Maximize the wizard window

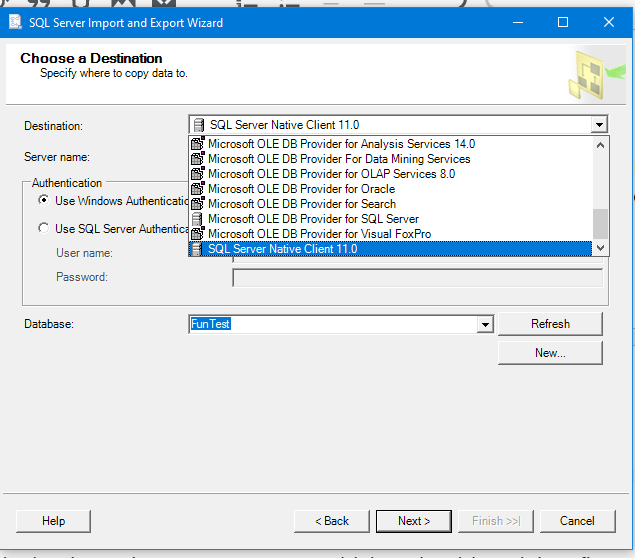(x=563, y=22)
